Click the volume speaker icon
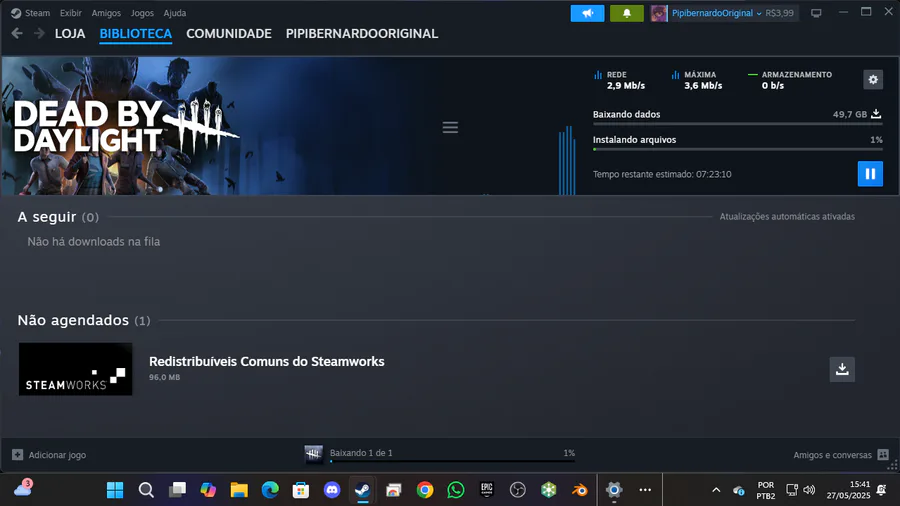 pos(809,490)
